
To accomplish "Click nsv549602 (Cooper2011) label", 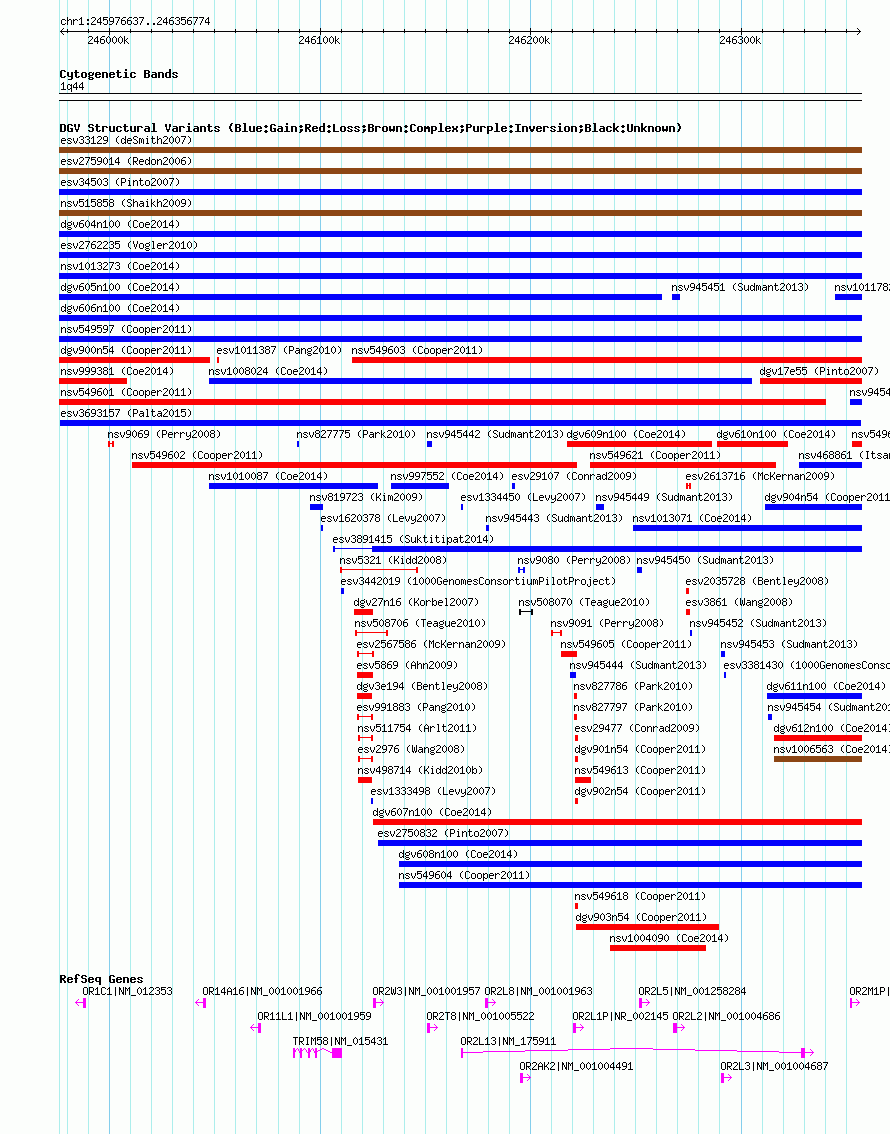I will point(197,455).
